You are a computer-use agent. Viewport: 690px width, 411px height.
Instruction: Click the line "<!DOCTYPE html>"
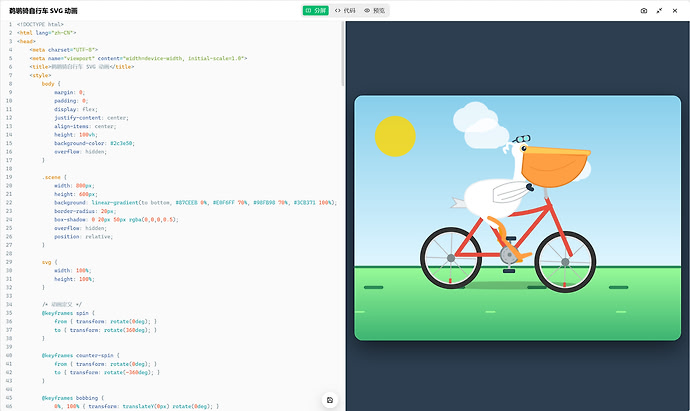coord(40,24)
